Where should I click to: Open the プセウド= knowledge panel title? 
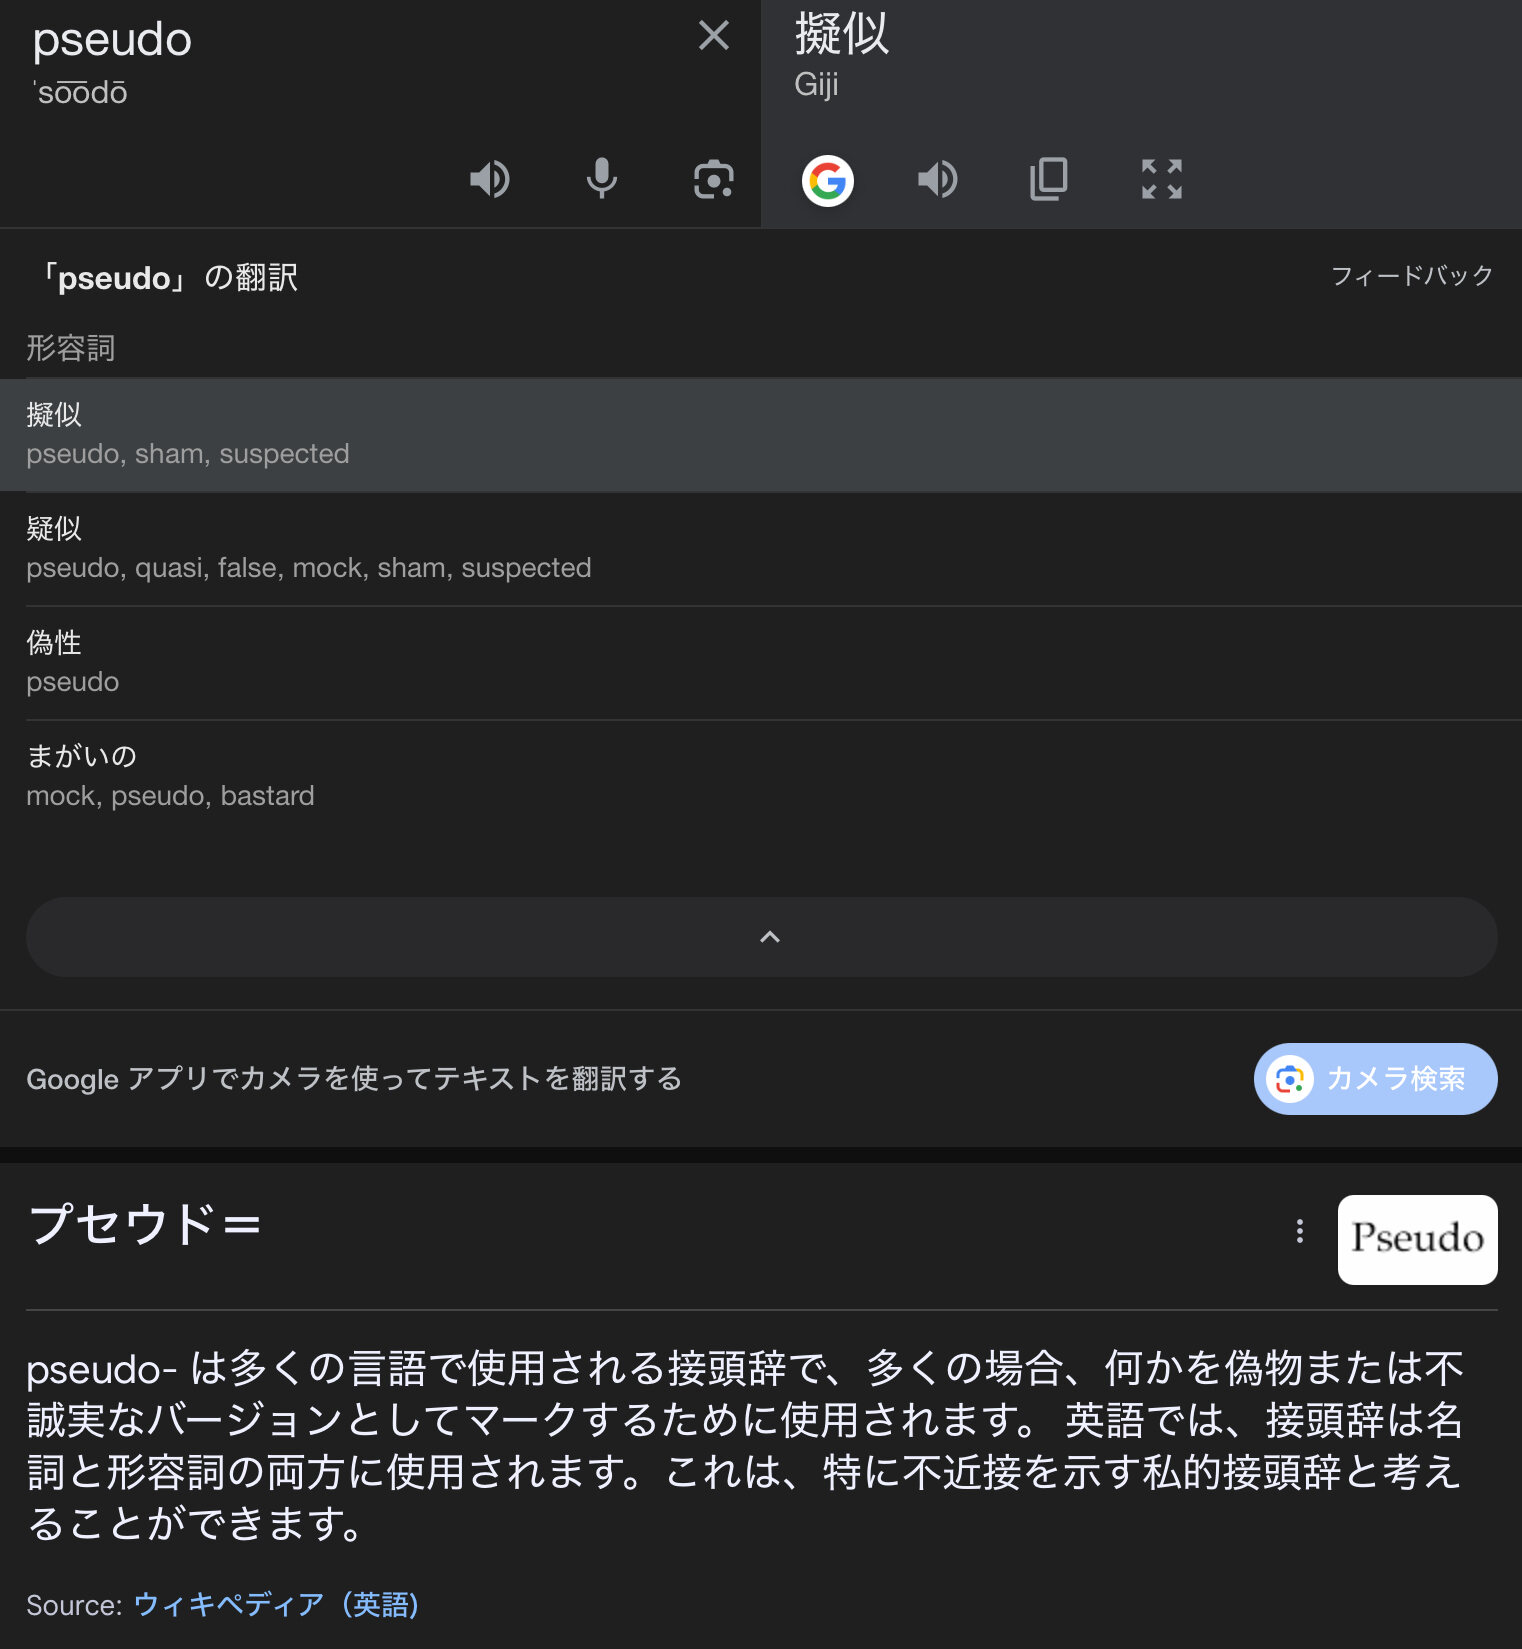tap(146, 1225)
